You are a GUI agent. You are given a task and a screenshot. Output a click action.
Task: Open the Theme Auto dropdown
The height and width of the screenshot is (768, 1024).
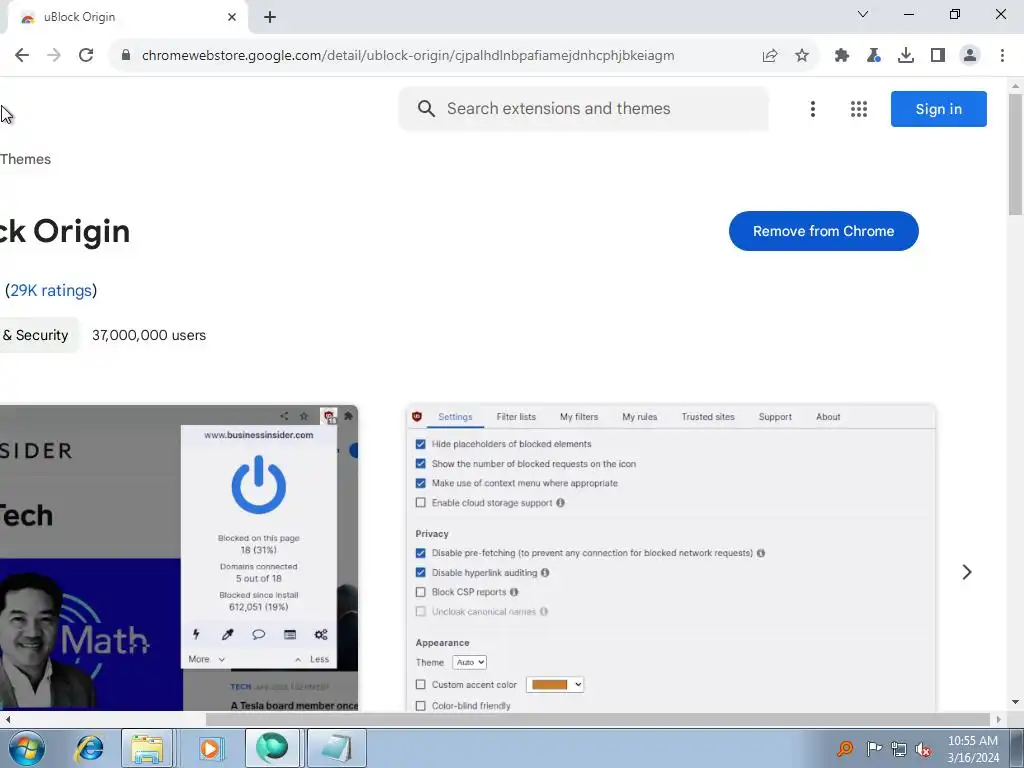(469, 662)
